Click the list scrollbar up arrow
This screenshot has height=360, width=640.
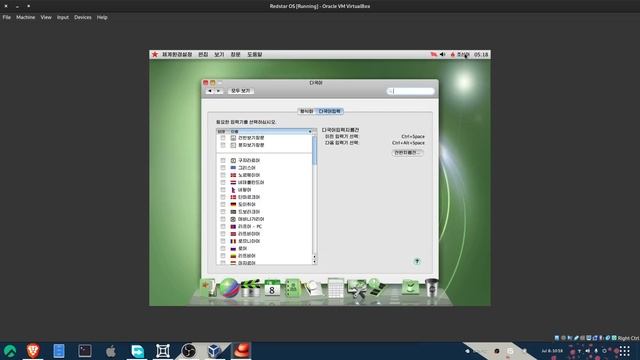[x=314, y=257]
